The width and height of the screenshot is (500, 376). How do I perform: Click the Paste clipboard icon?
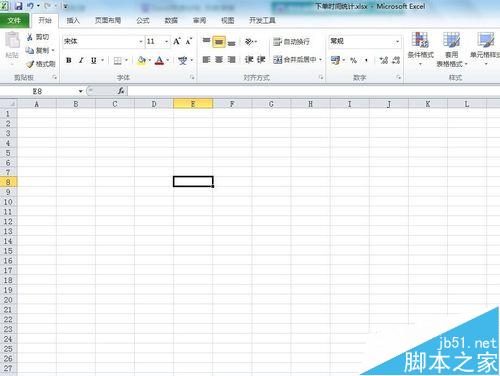[12, 41]
